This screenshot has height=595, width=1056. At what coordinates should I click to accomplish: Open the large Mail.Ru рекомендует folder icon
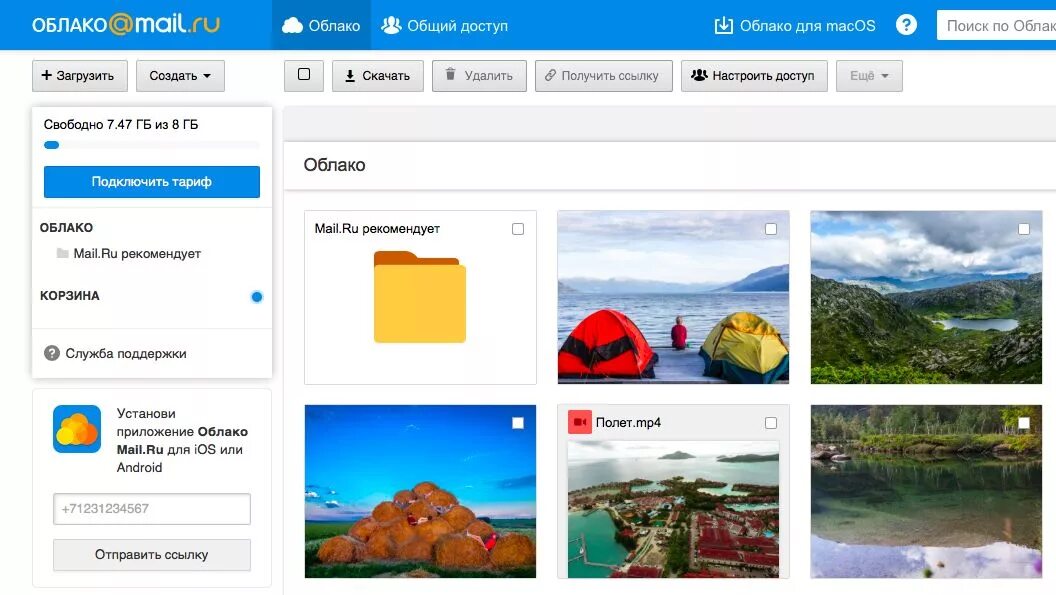[x=420, y=296]
